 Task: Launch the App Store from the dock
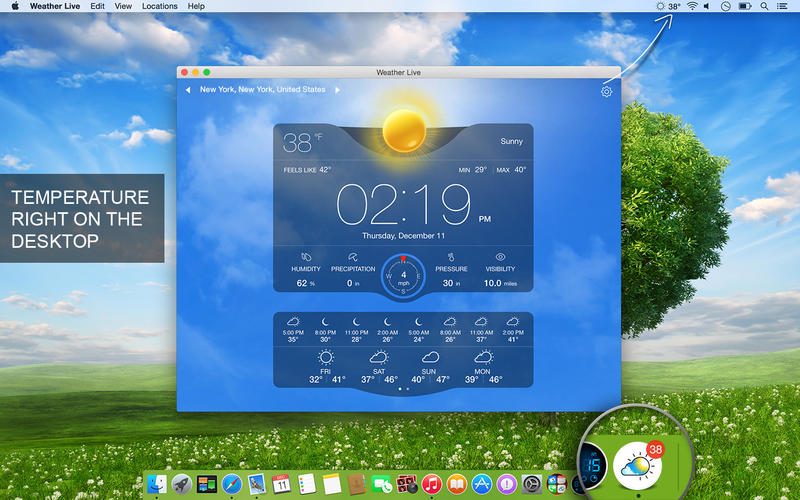[x=482, y=484]
